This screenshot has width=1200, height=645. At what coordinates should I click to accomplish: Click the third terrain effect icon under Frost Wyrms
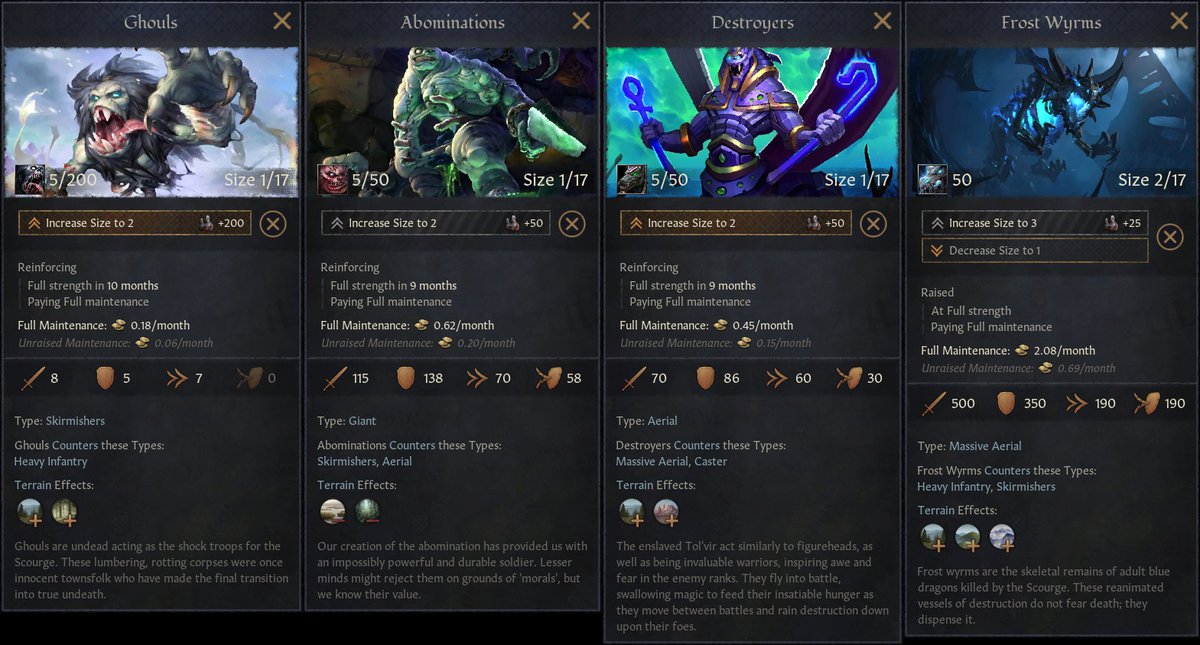(x=1002, y=538)
